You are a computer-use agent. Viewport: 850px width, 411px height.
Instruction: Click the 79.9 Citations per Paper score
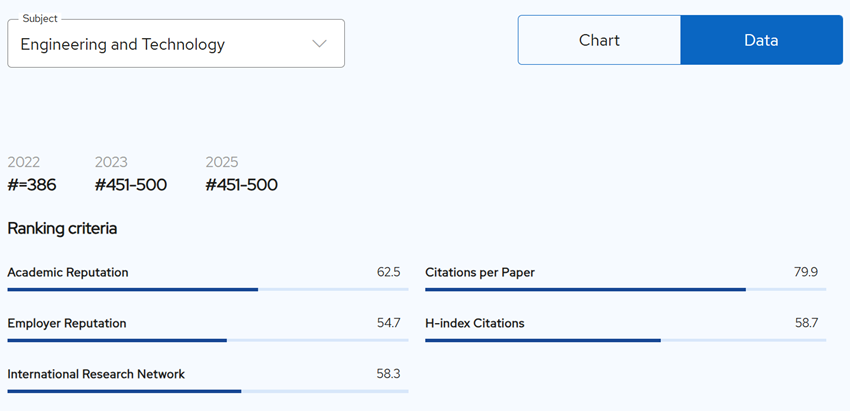pyautogui.click(x=806, y=272)
